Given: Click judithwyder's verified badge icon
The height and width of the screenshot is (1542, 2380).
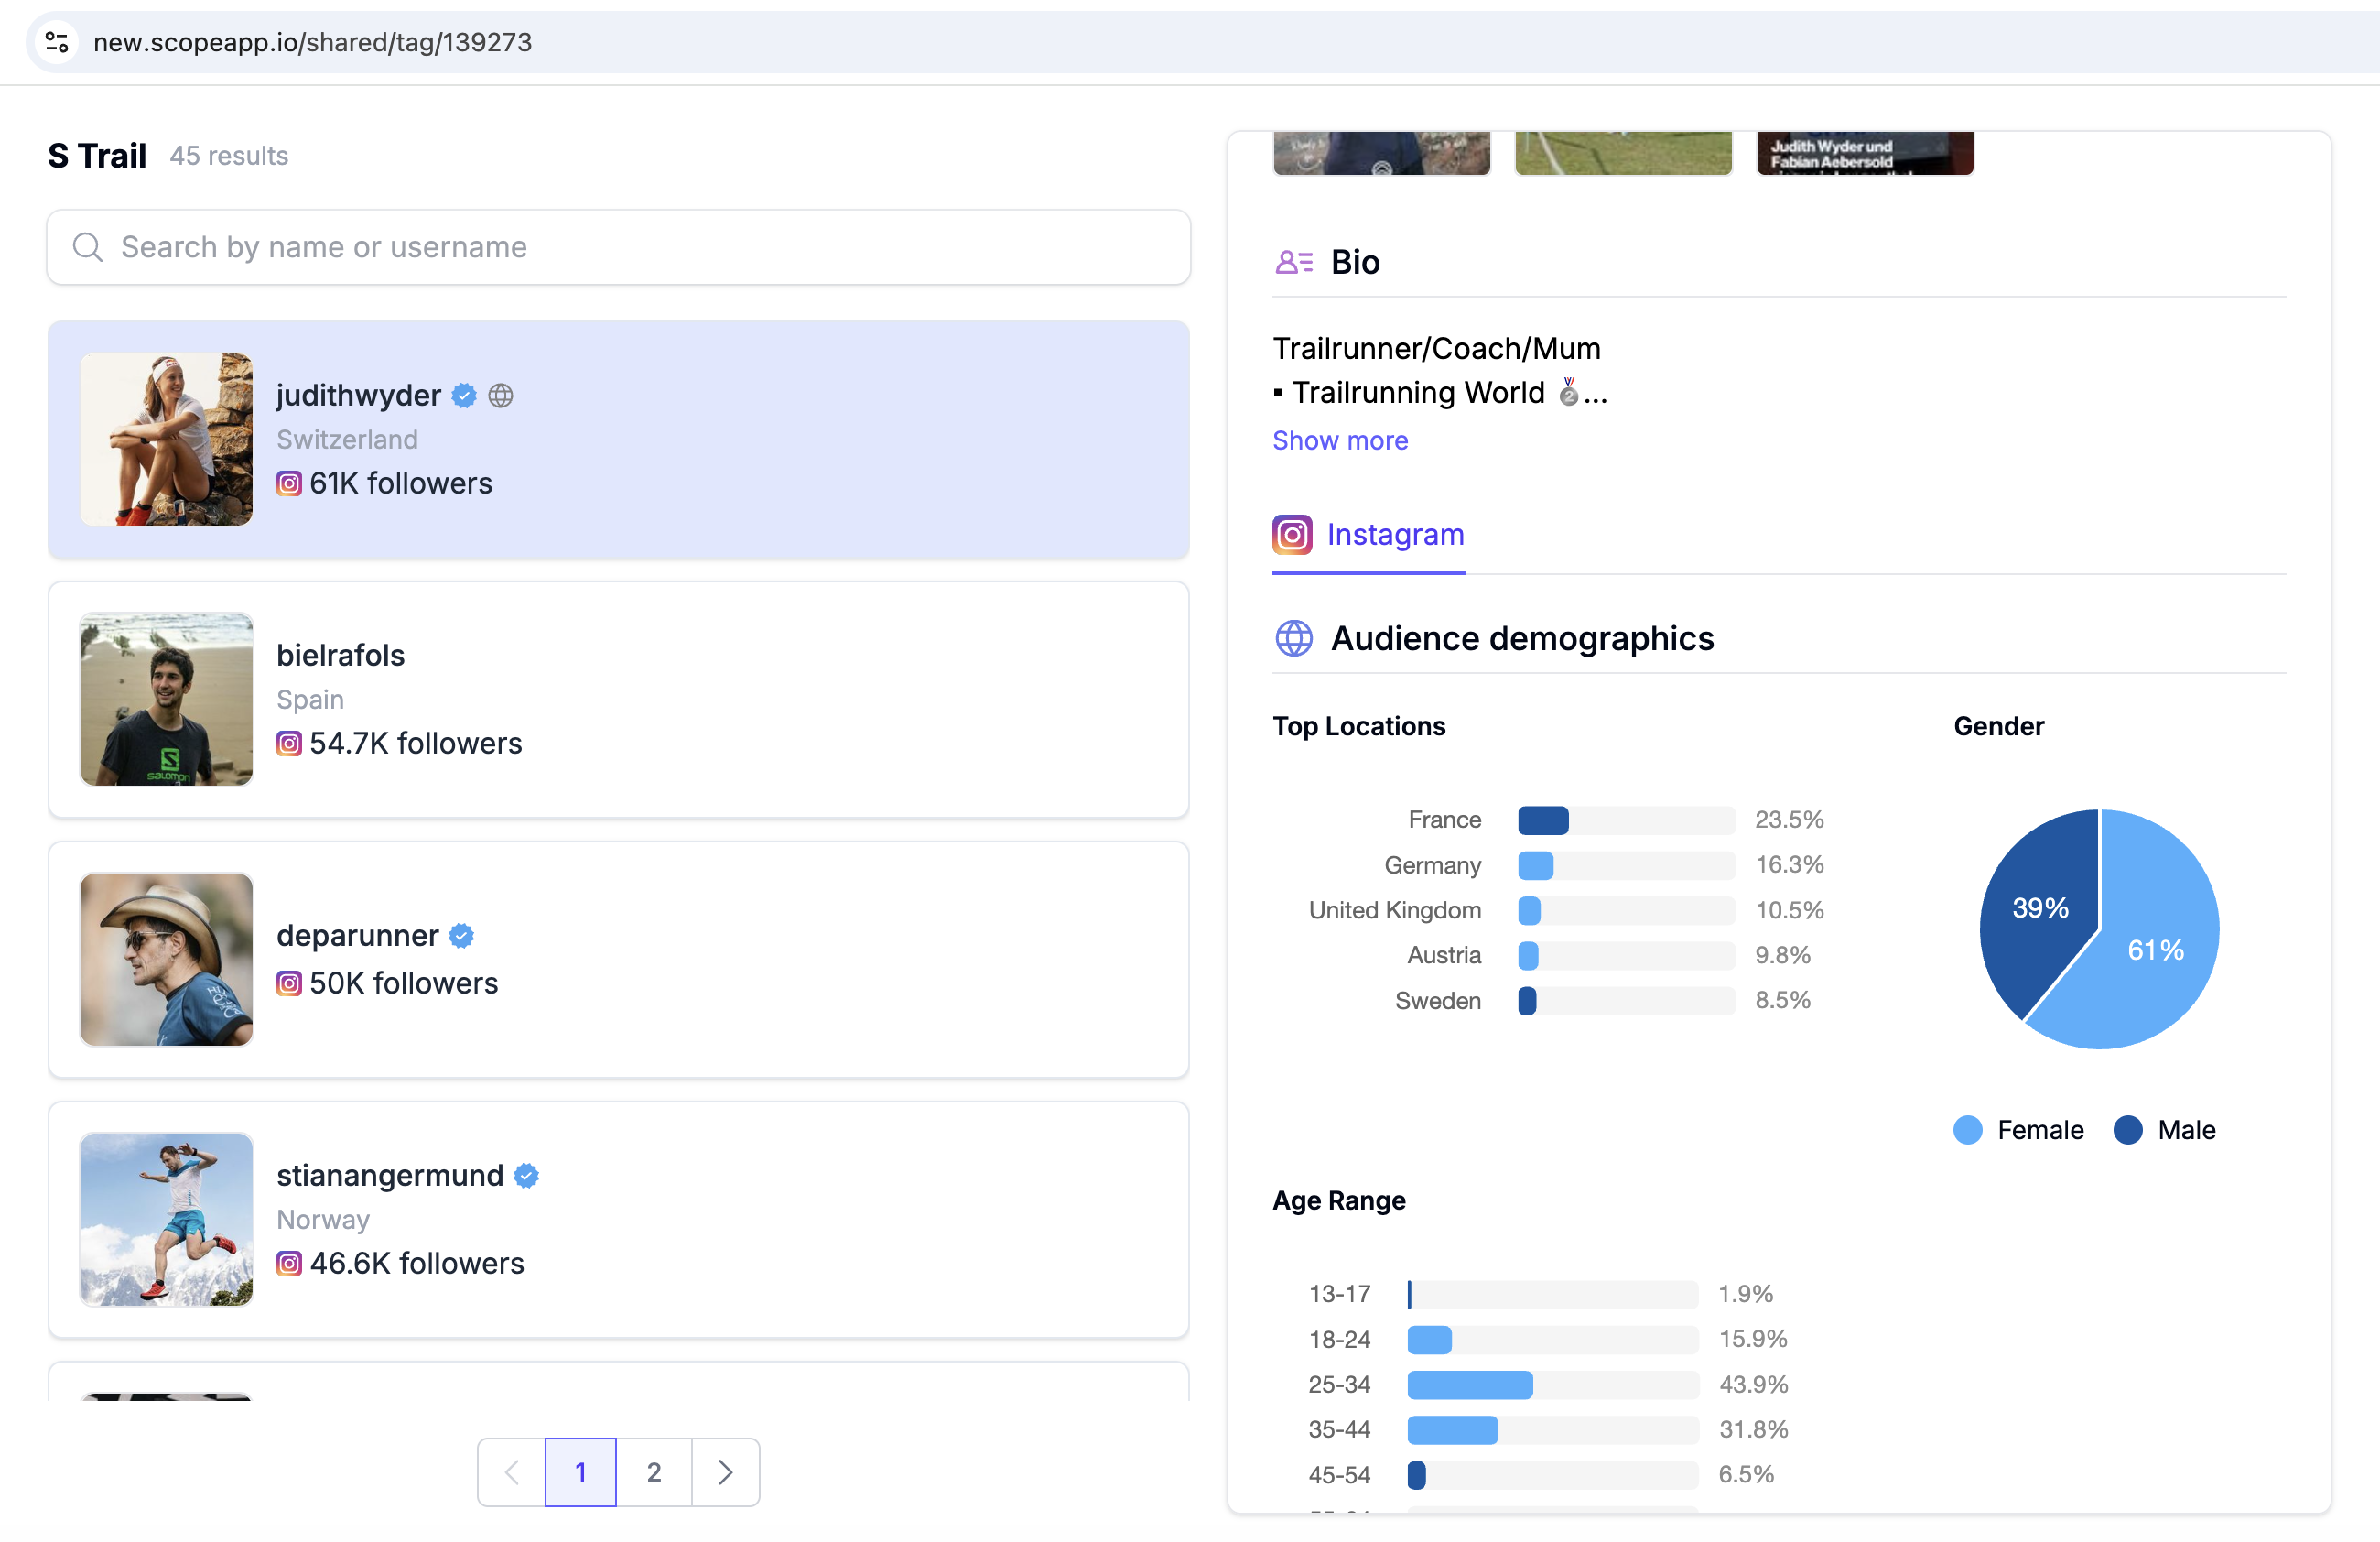Looking at the screenshot, I should (x=464, y=396).
